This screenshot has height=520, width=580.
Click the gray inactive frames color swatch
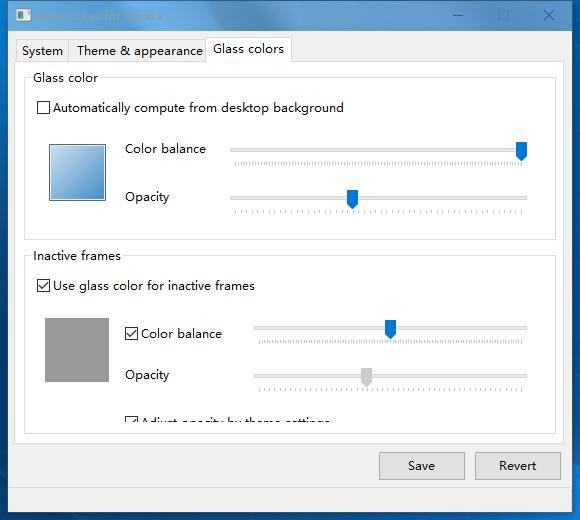(x=77, y=350)
